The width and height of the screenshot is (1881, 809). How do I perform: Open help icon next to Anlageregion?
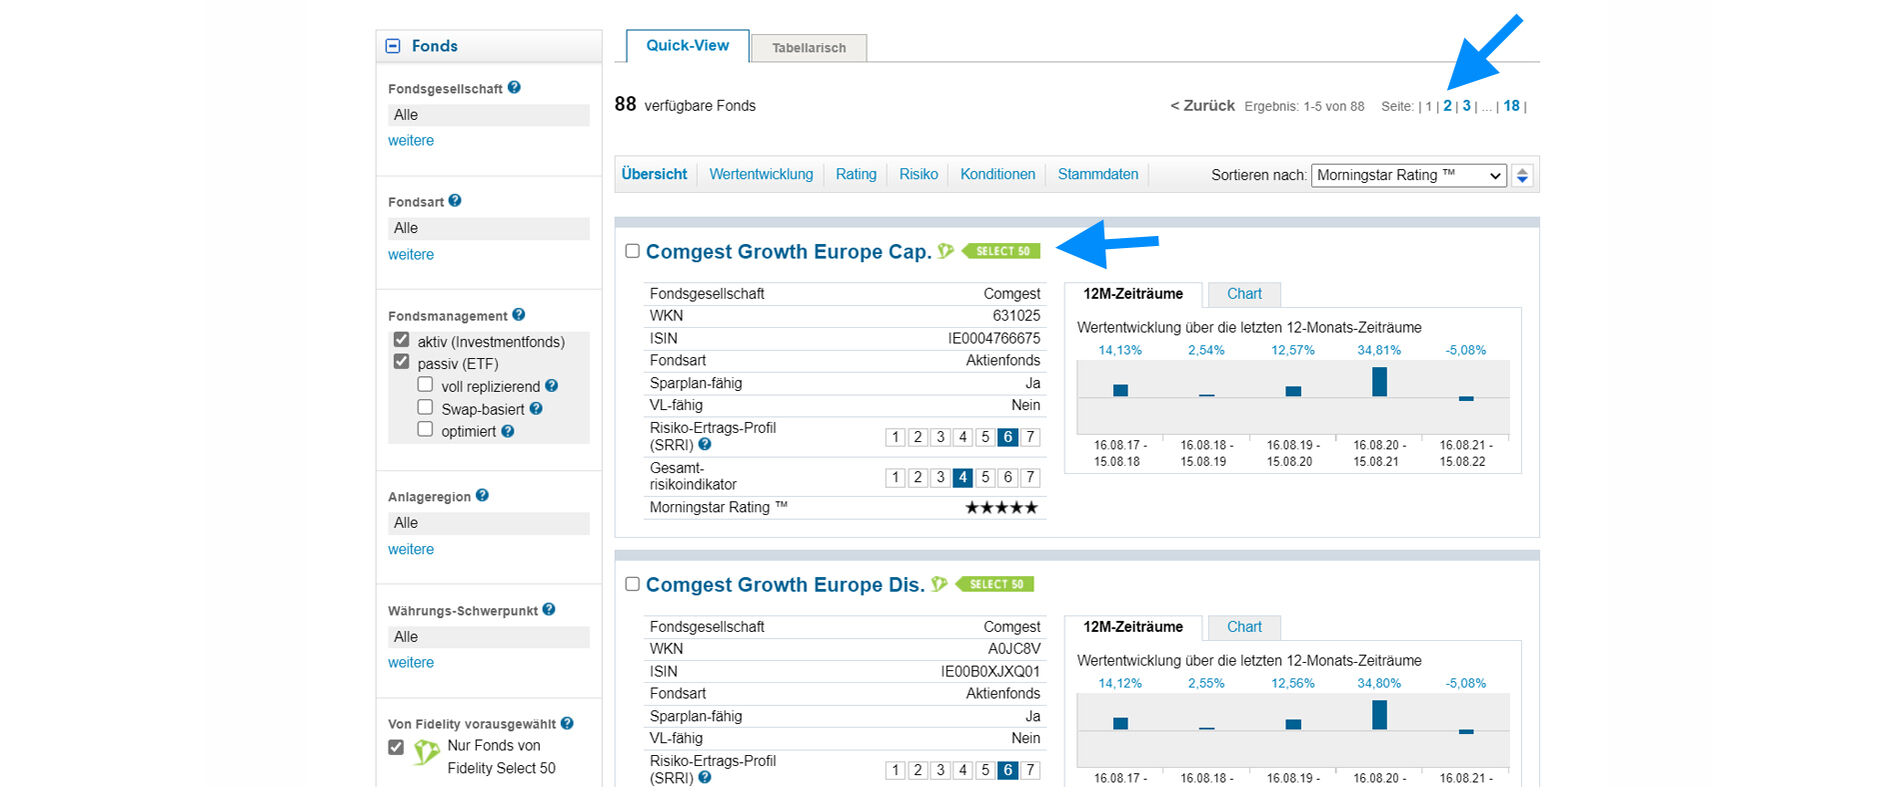(482, 495)
